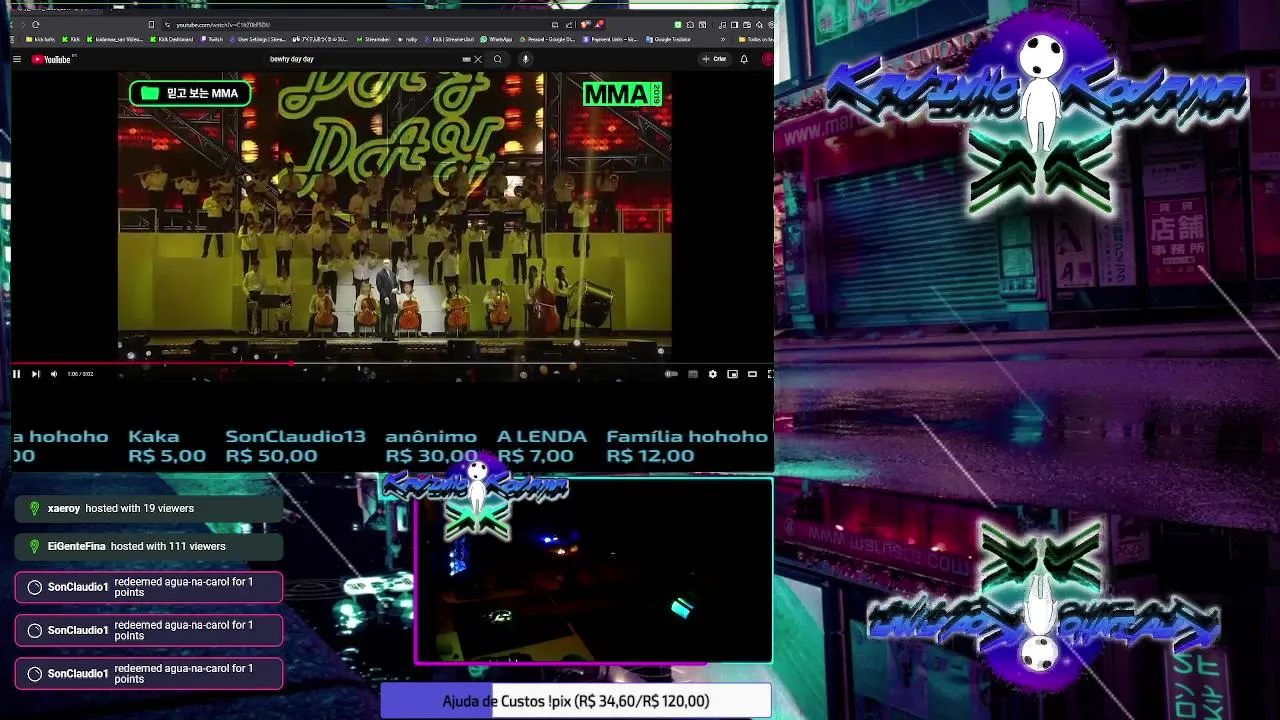Start voice search with microphone icon
The height and width of the screenshot is (720, 1280).
point(525,59)
